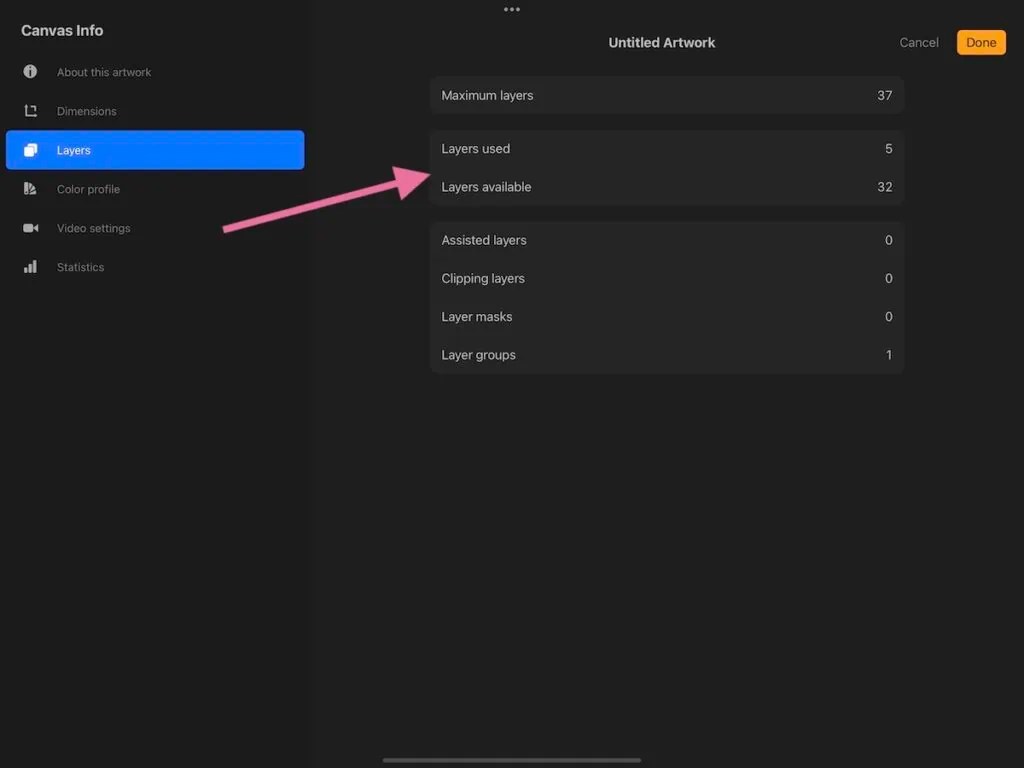The image size is (1024, 768).
Task: Click the Clipping layers entry
Action: click(x=666, y=278)
